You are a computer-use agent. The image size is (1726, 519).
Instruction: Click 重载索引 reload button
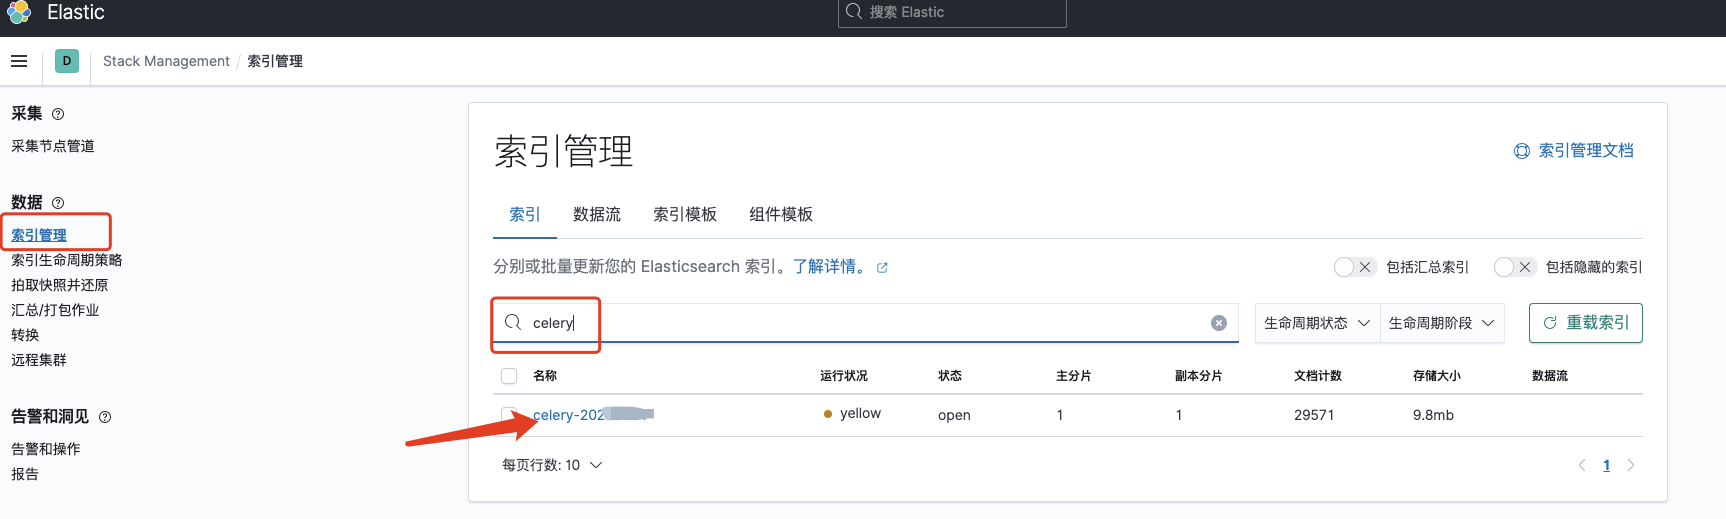point(1585,323)
